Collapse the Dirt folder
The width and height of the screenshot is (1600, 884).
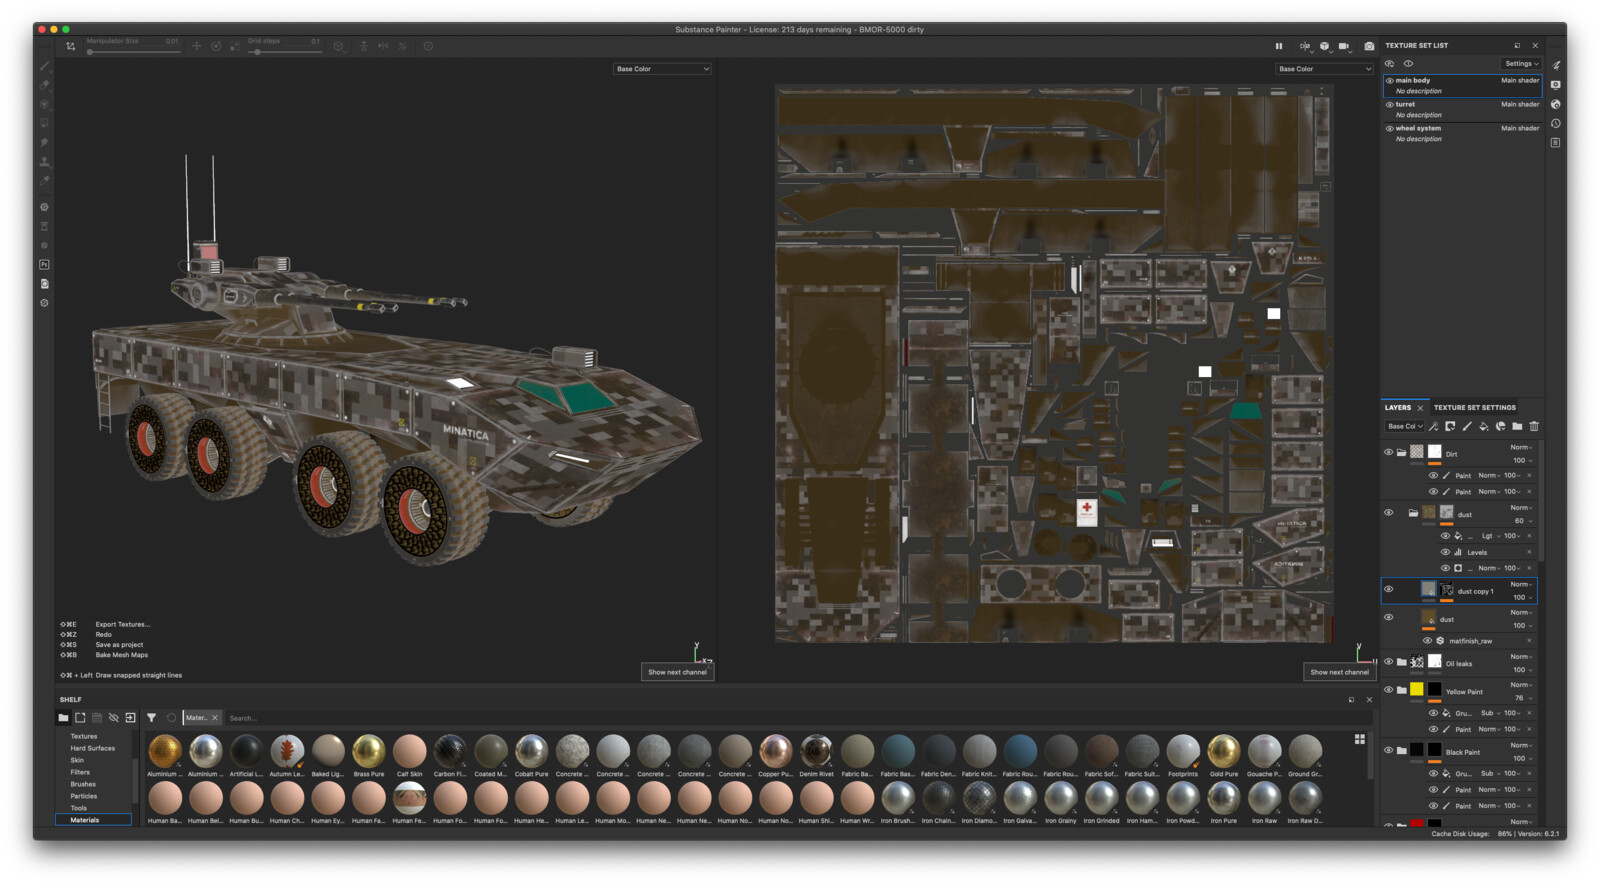point(1402,453)
